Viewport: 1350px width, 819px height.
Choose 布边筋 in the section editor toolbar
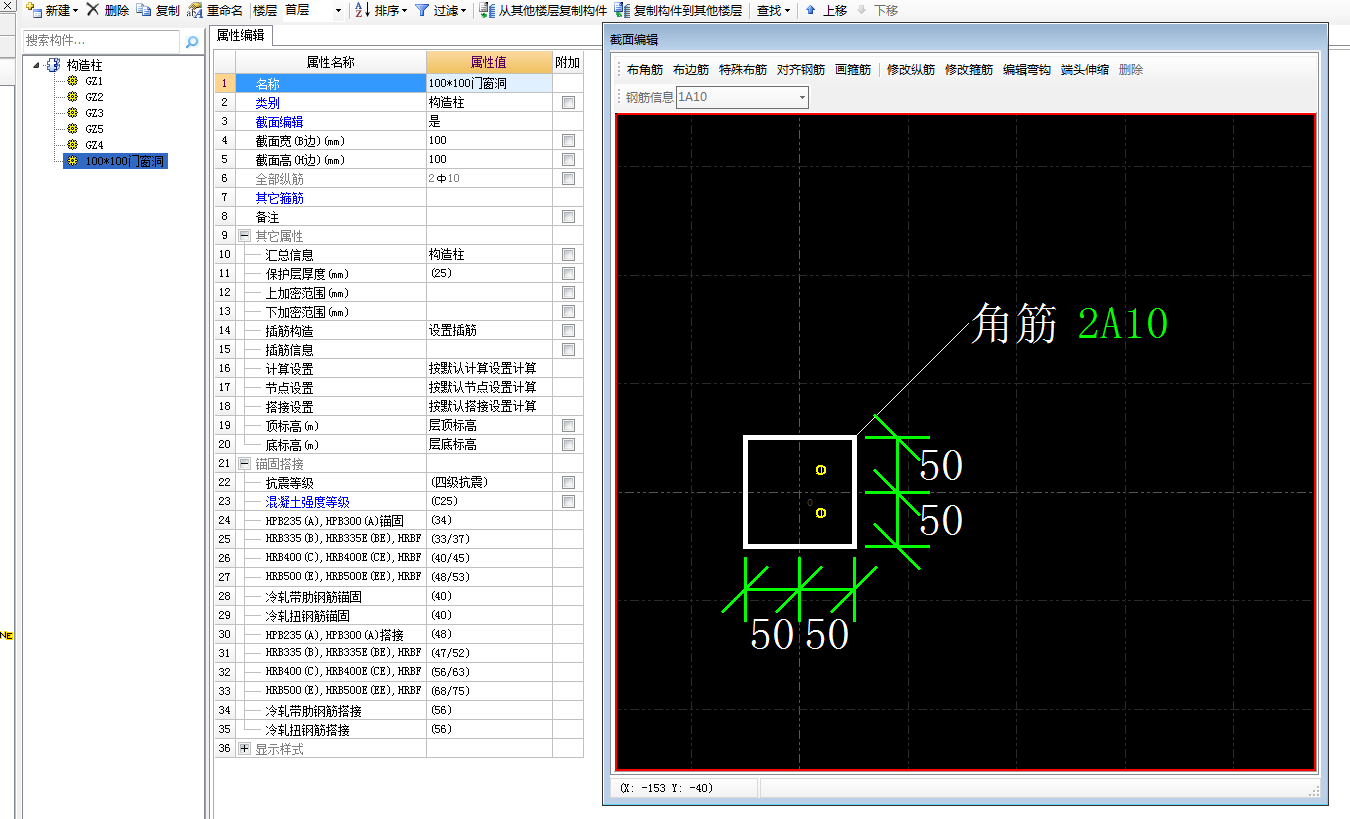pyautogui.click(x=691, y=70)
